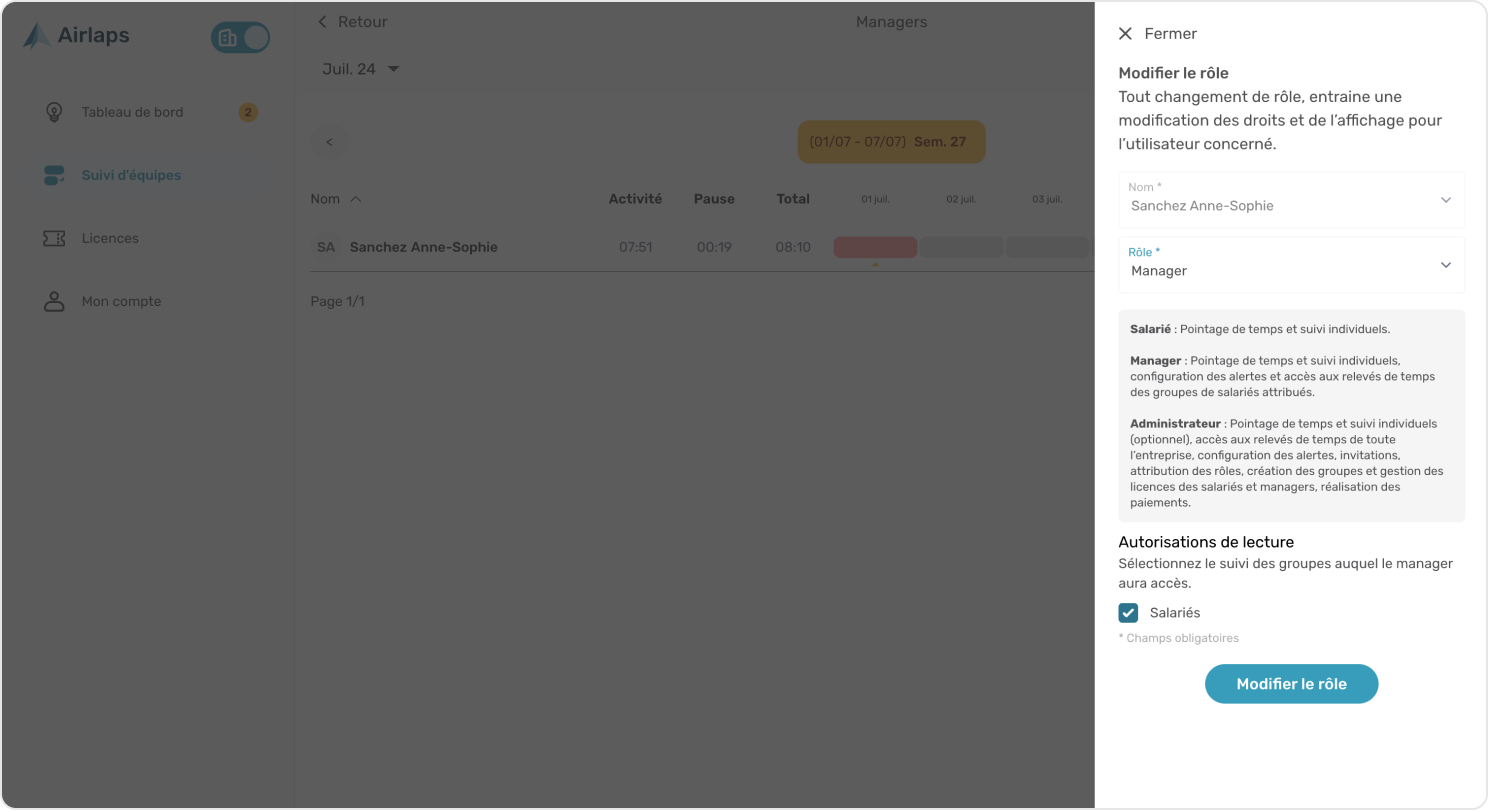The height and width of the screenshot is (810, 1488).
Task: Open the Rôle dropdown showing Manager
Action: coord(1291,264)
